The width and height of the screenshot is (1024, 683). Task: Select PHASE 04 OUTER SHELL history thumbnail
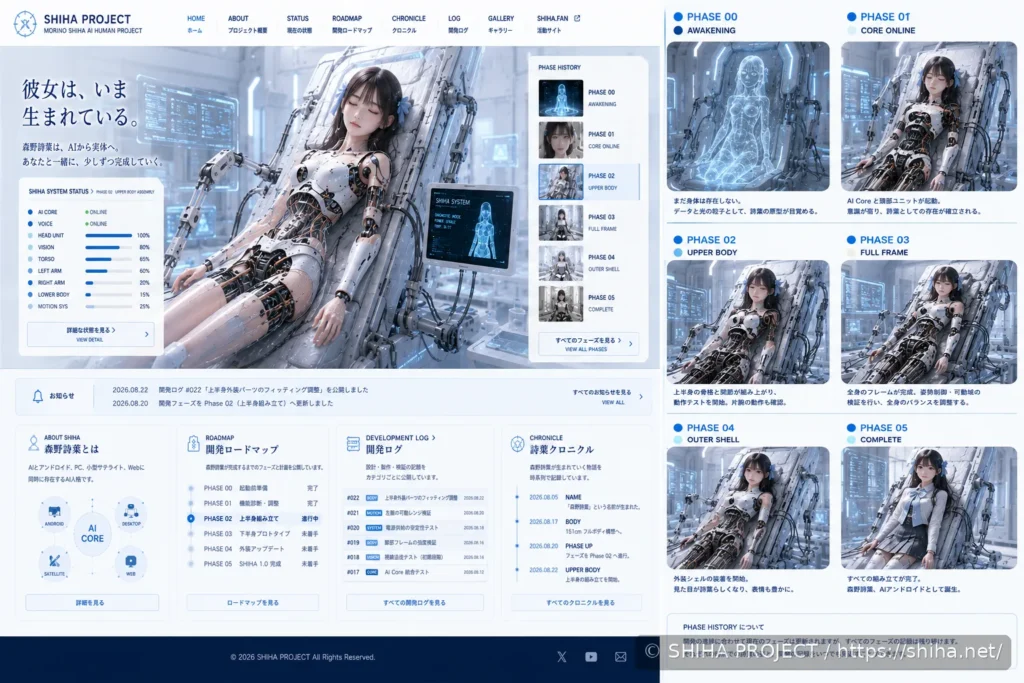click(560, 262)
